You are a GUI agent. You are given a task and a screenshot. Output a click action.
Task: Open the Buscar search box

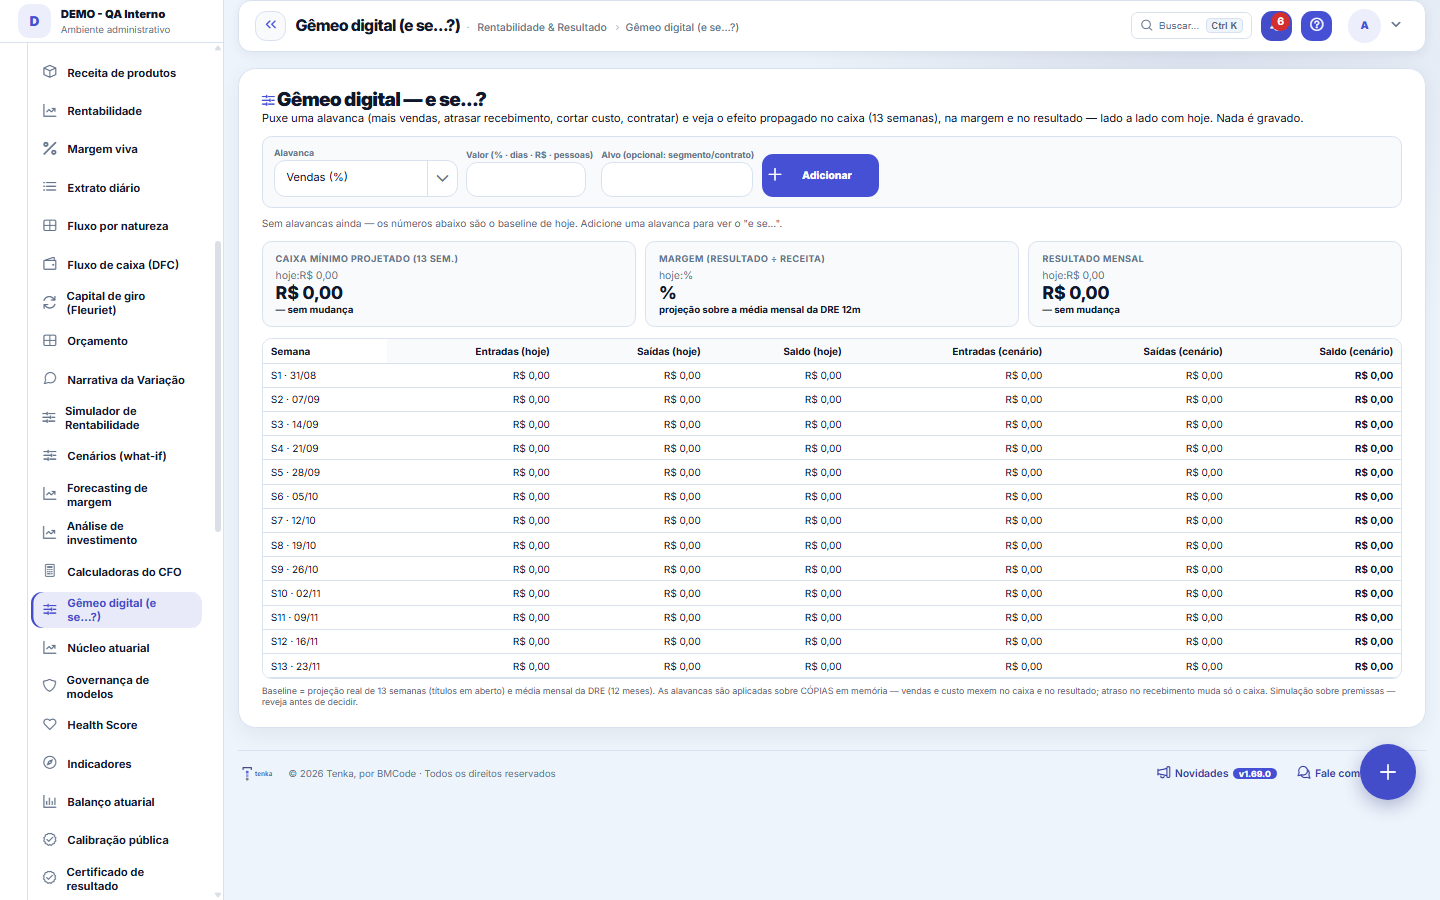click(1191, 25)
